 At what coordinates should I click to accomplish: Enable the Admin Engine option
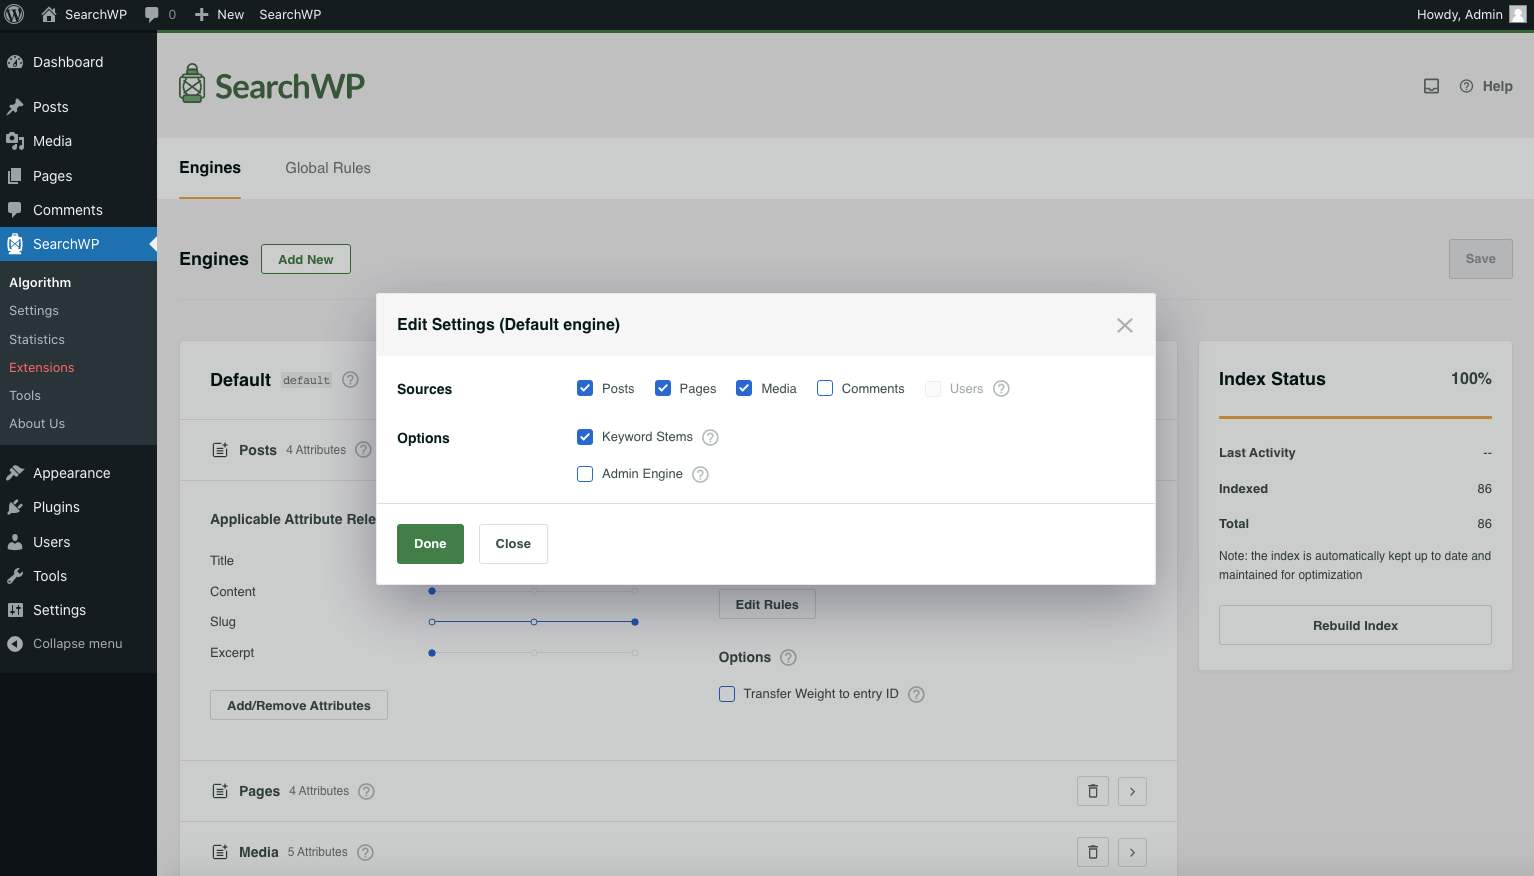click(x=585, y=474)
